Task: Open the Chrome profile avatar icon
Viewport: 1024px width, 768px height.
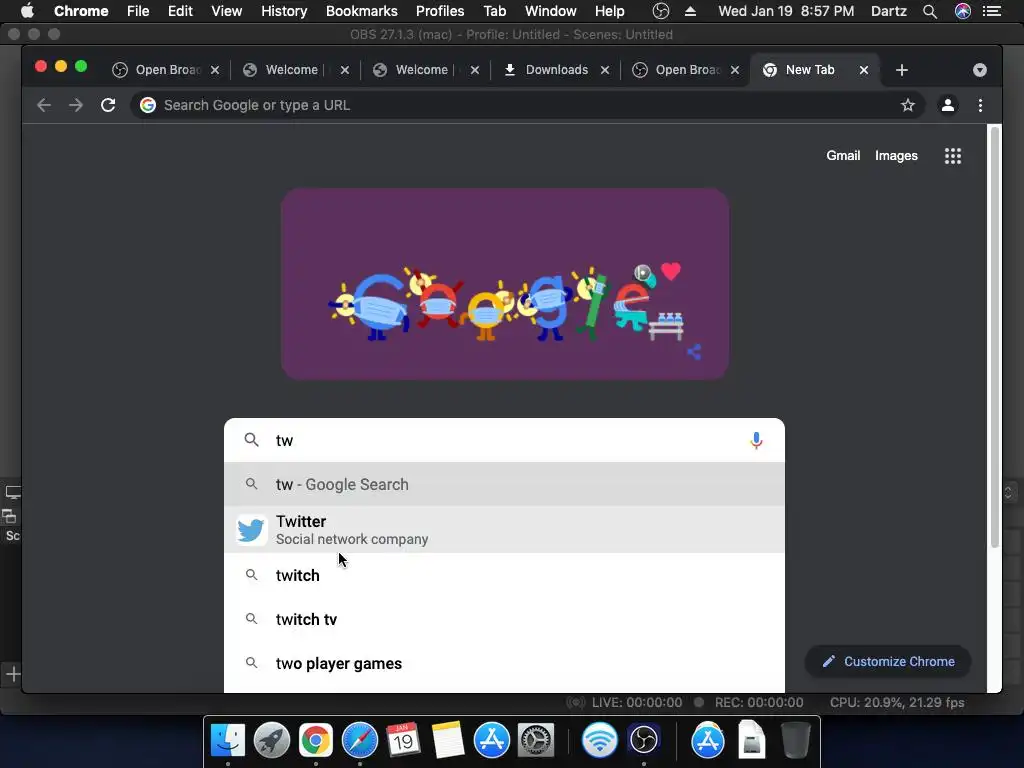Action: tap(948, 105)
